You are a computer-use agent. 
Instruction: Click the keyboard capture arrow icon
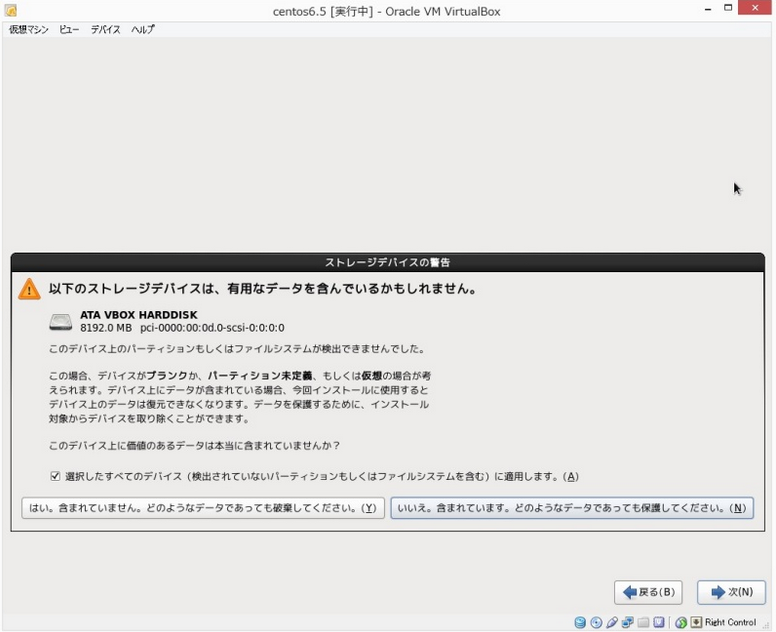coord(696,622)
